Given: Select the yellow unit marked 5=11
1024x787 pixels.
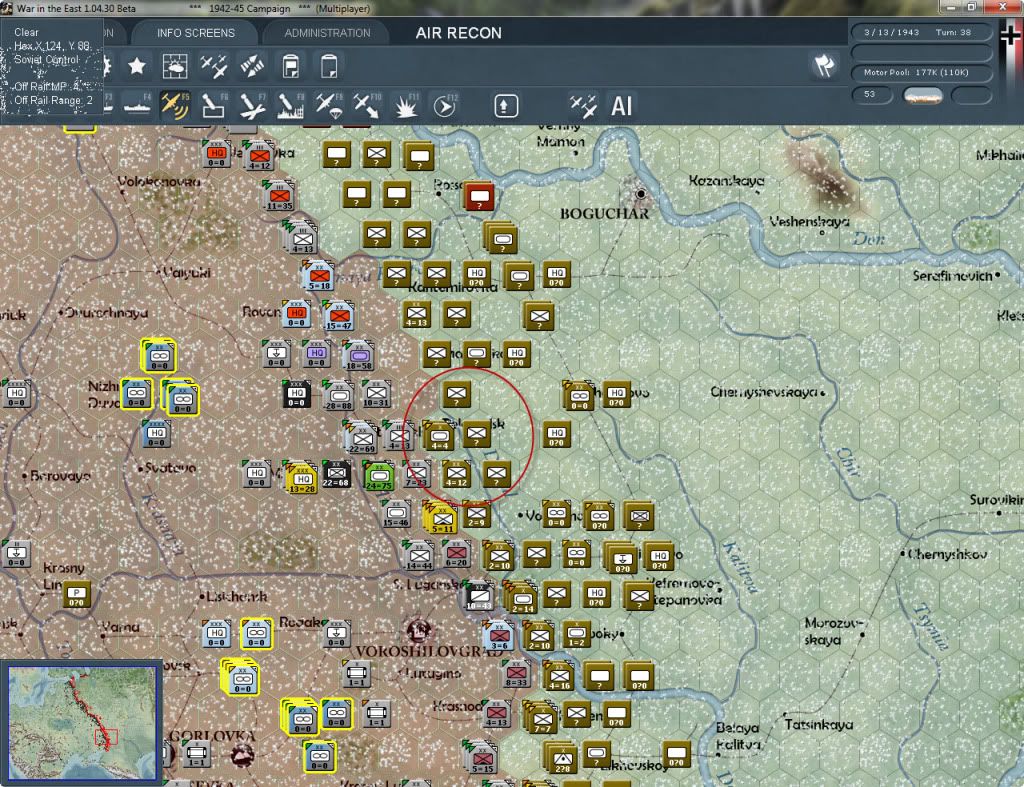Looking at the screenshot, I should tap(442, 519).
